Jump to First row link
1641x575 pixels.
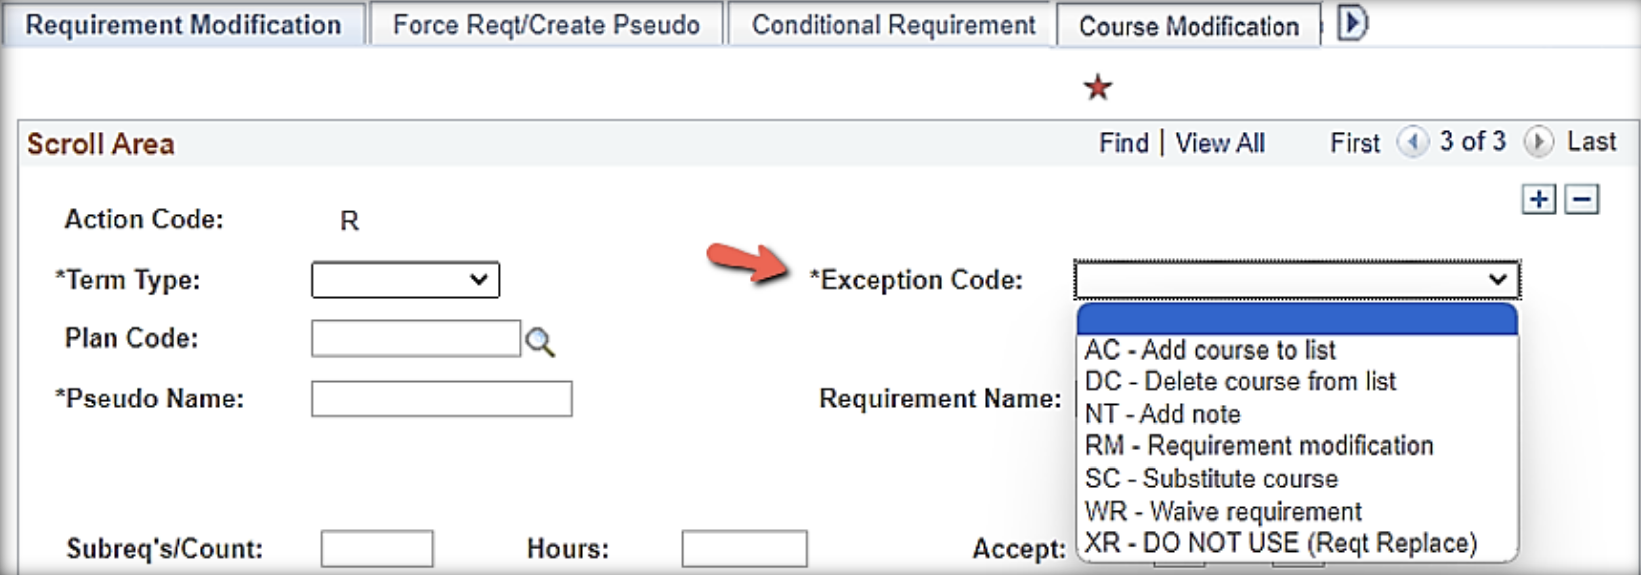click(x=1354, y=143)
